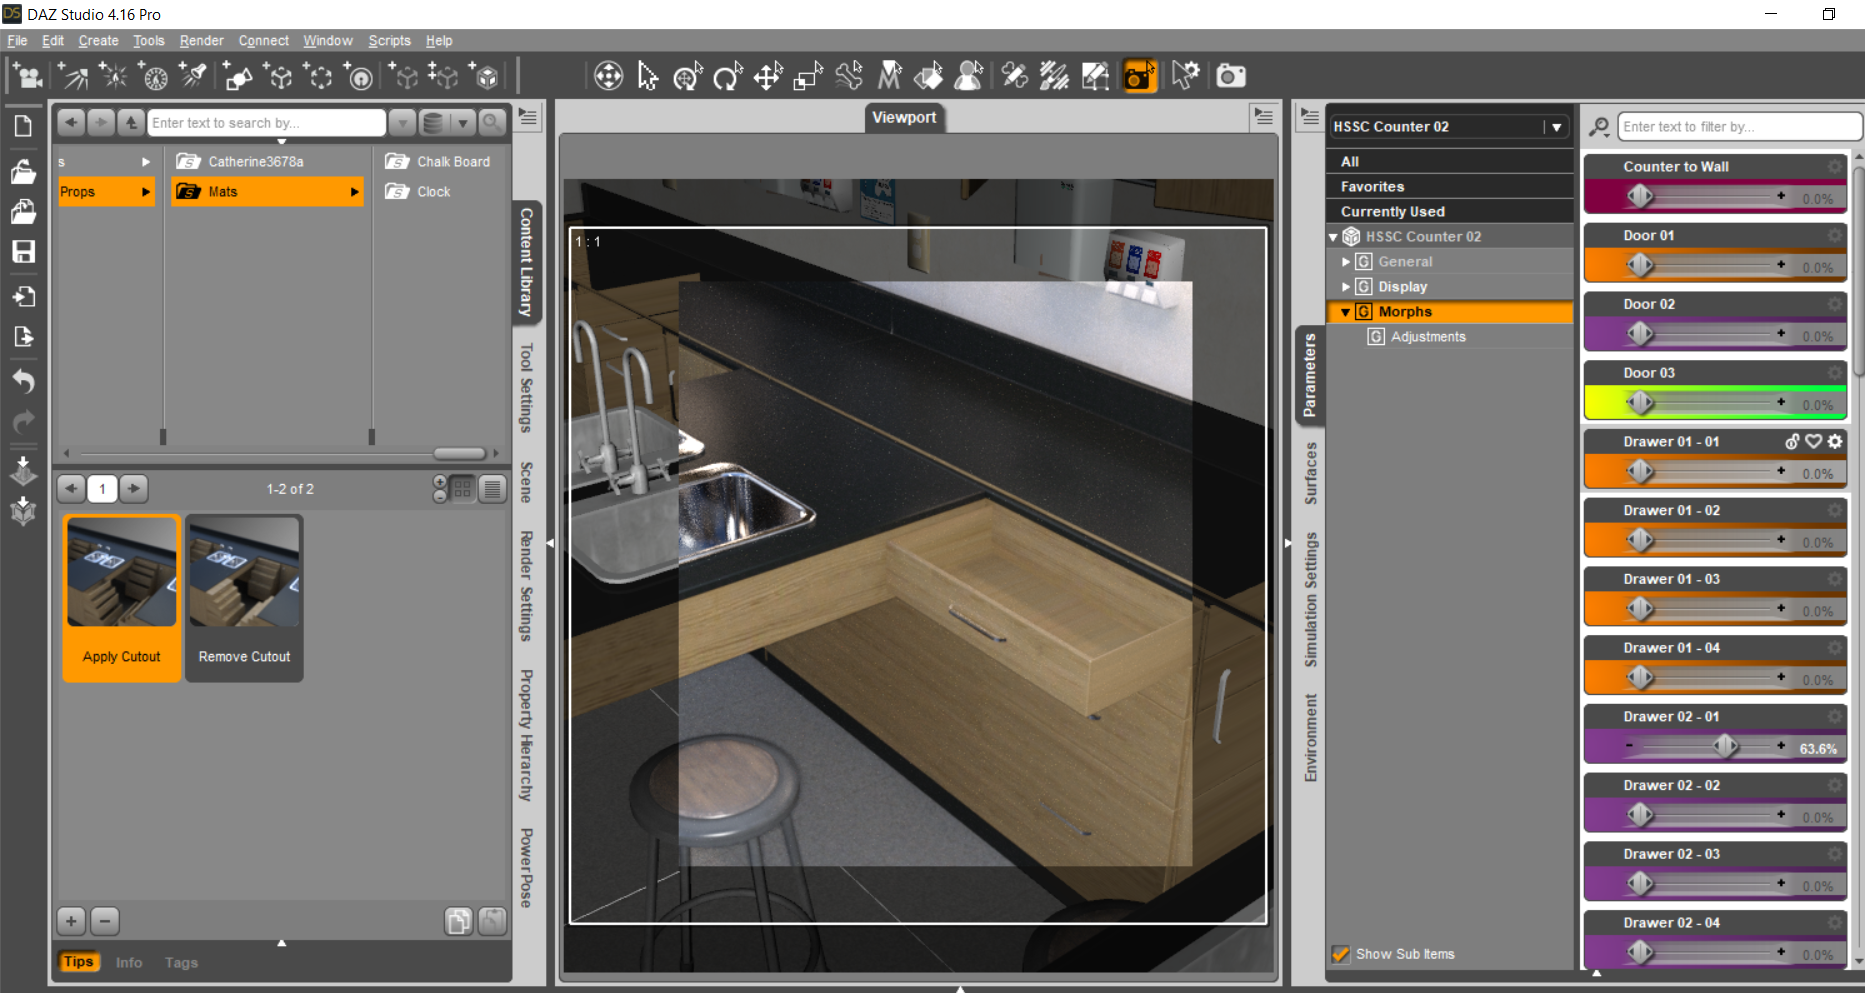Expand the Display group

[x=1346, y=286]
